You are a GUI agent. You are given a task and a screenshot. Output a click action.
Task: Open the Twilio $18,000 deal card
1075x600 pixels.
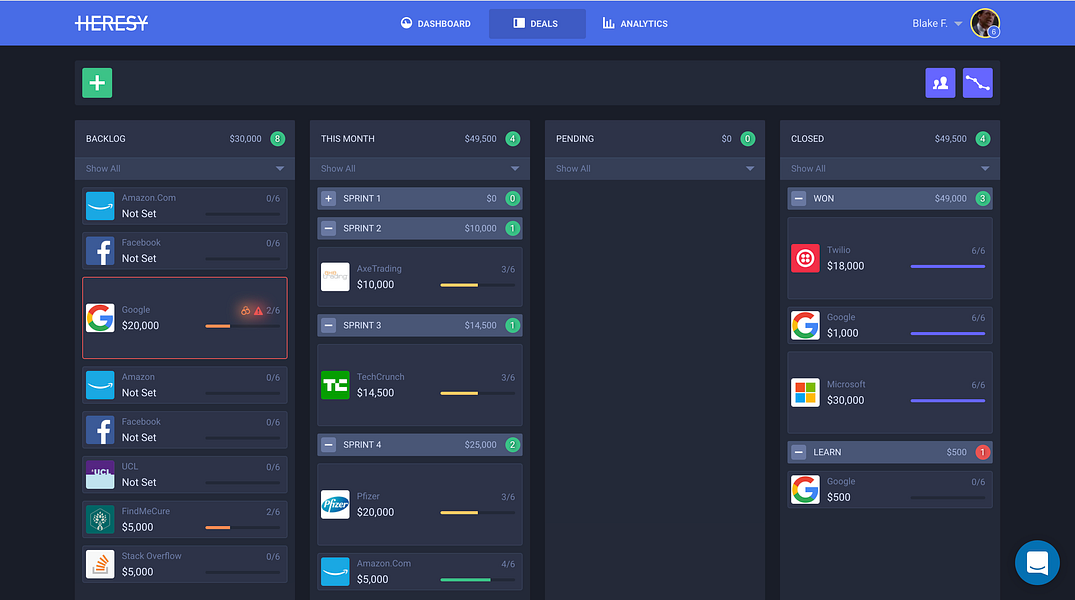click(890, 259)
